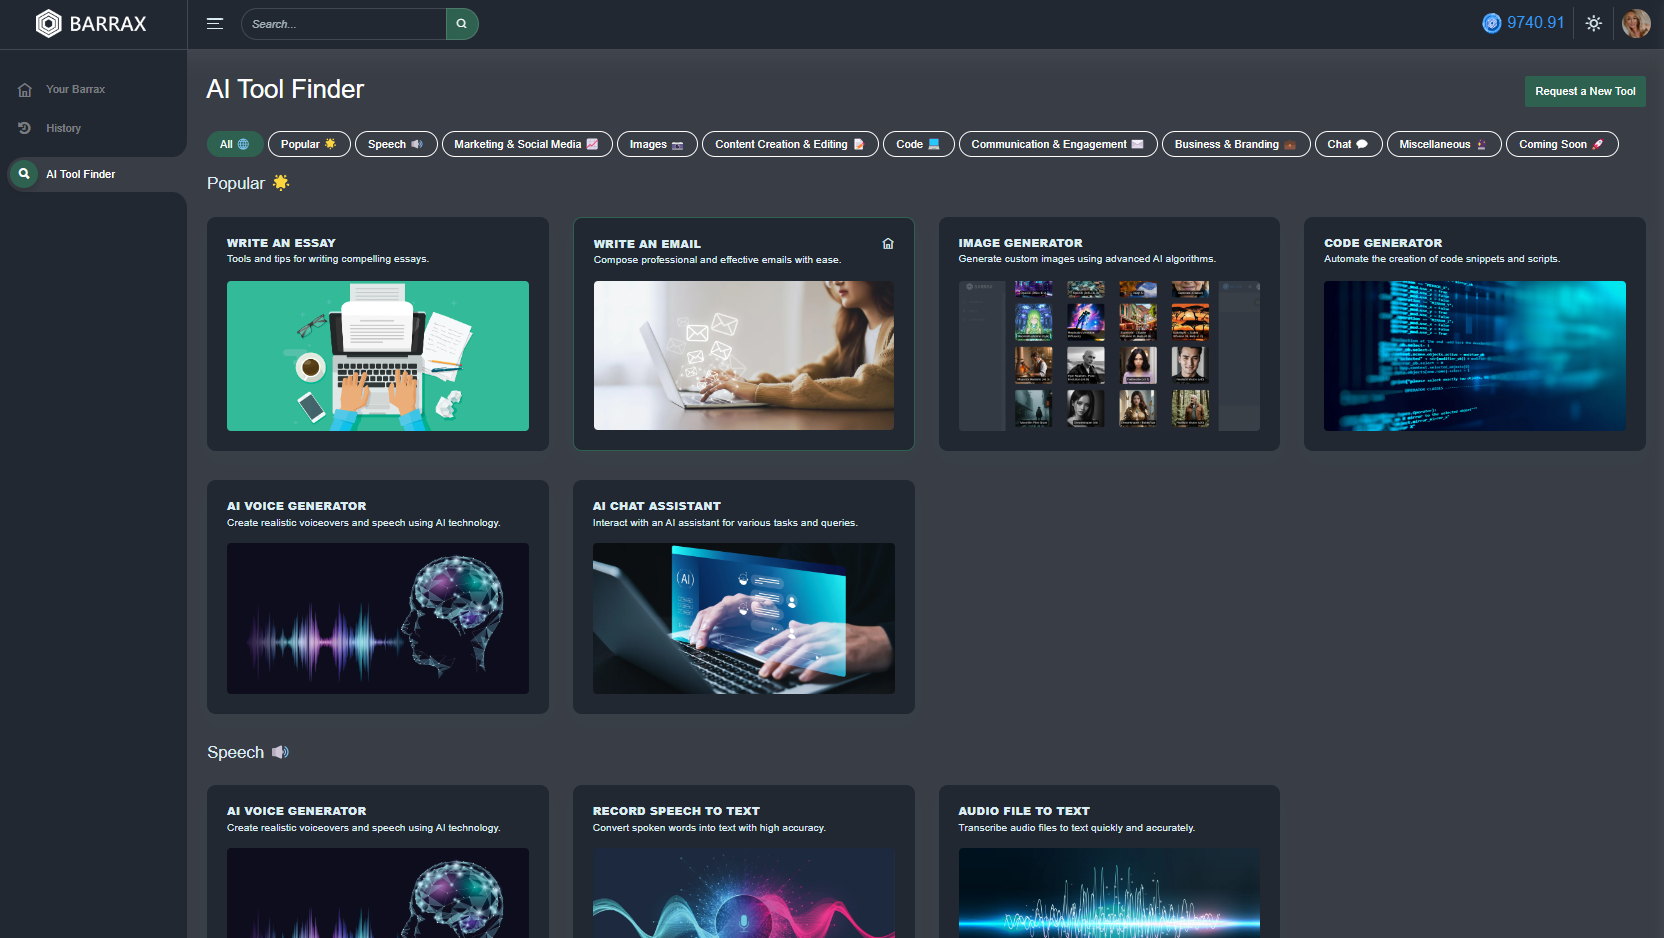Screen dimensions: 1664x938
Task: Select Business & Branding filter
Action: pos(1236,144)
